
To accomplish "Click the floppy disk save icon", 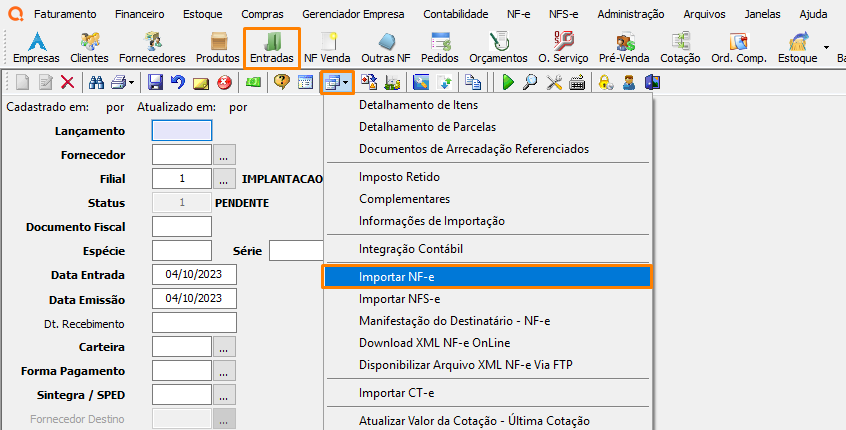I will pos(155,83).
